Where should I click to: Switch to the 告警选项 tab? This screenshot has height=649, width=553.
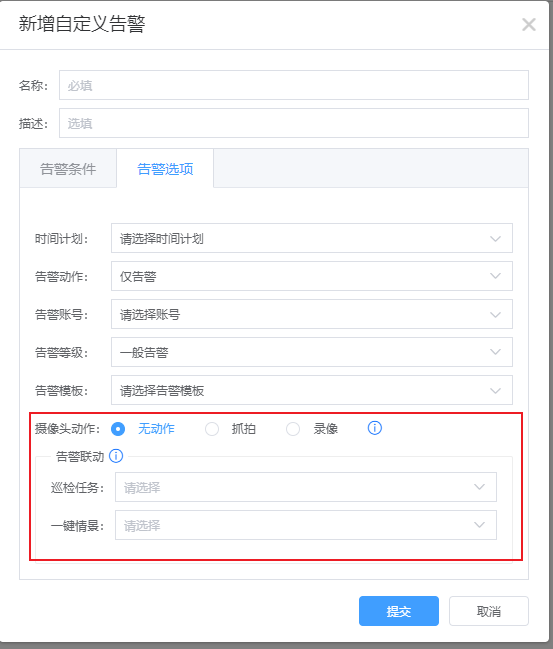pyautogui.click(x=165, y=168)
